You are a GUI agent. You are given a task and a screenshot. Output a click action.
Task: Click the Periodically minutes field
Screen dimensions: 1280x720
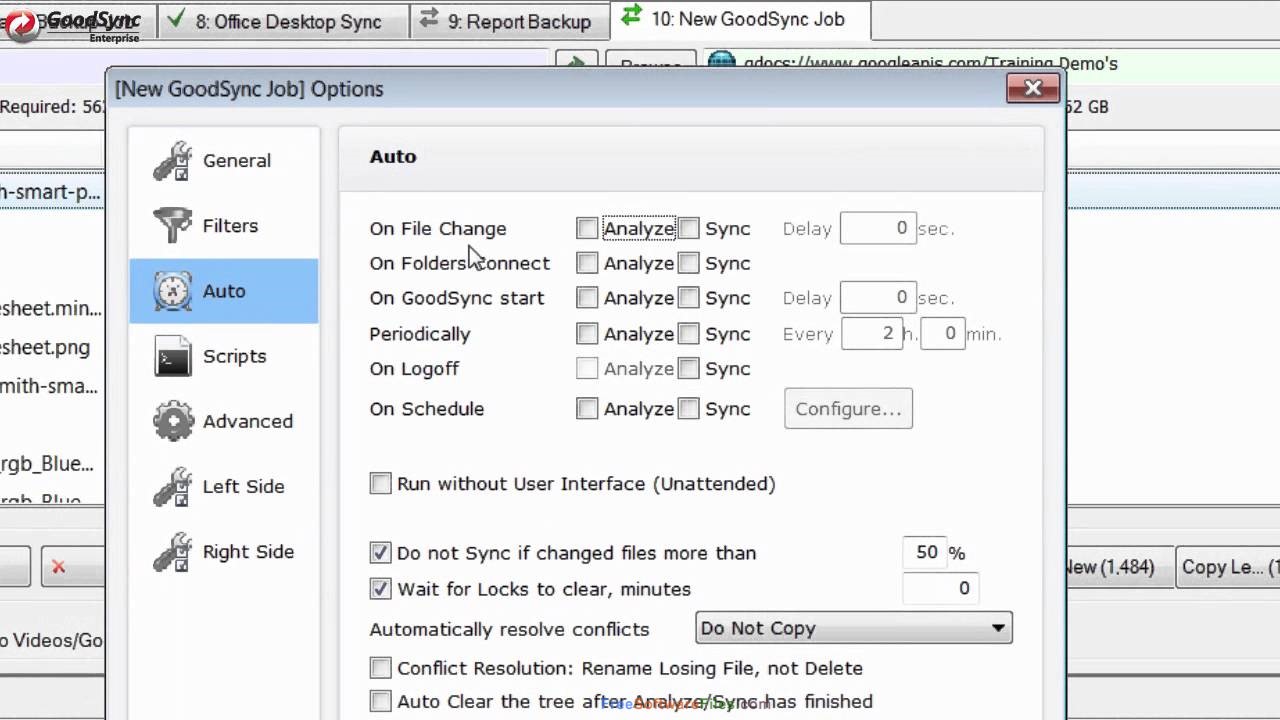pos(942,334)
